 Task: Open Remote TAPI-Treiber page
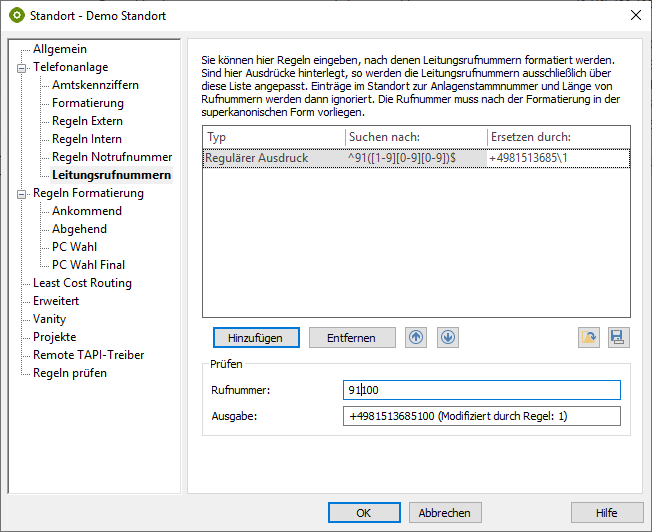[88, 355]
